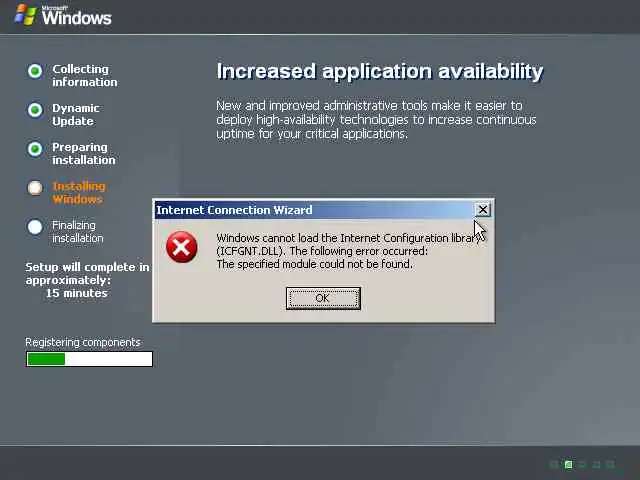The height and width of the screenshot is (480, 640).
Task: Select the Installing Windows step indicator
Action: point(35,188)
